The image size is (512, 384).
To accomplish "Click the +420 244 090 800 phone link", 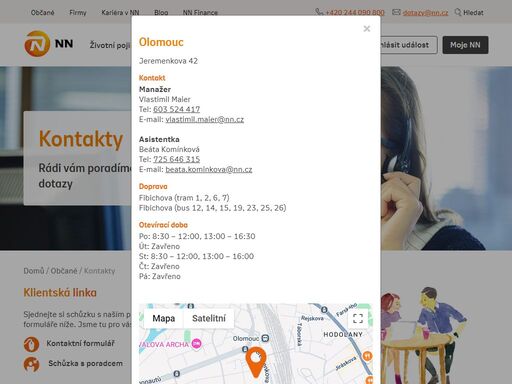I will click(x=355, y=13).
